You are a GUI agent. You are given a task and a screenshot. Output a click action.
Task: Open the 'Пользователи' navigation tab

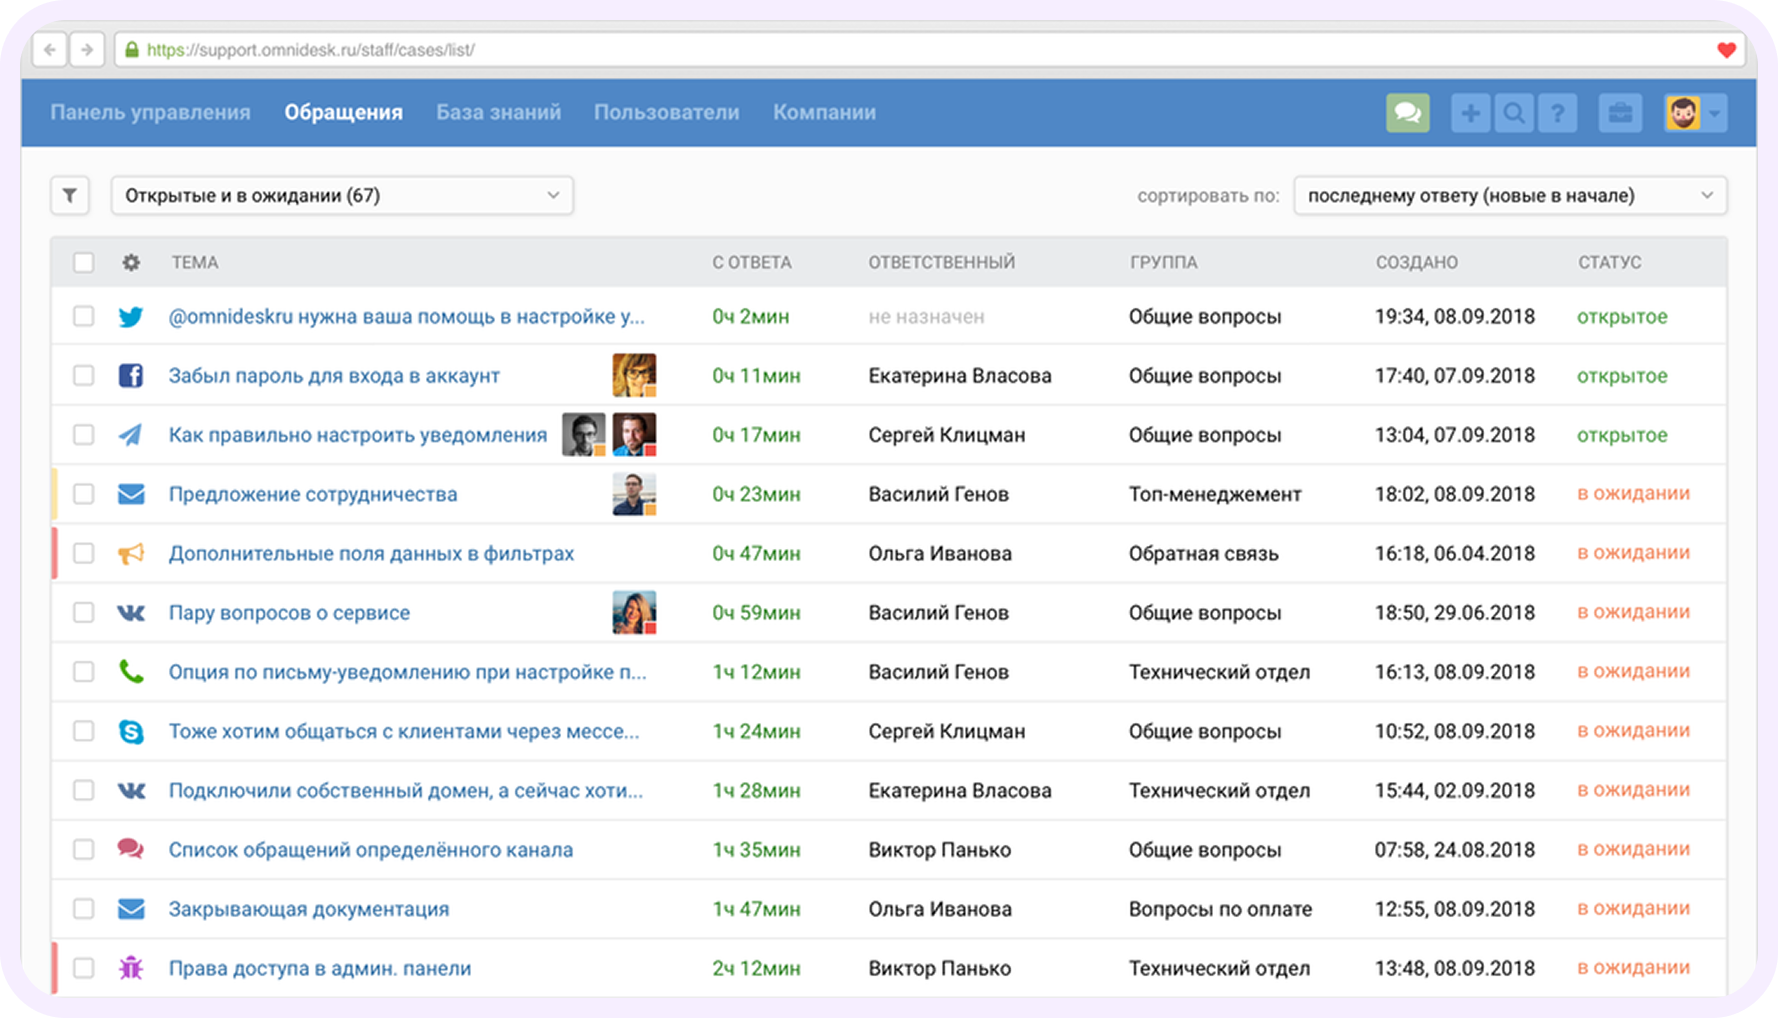pos(667,112)
